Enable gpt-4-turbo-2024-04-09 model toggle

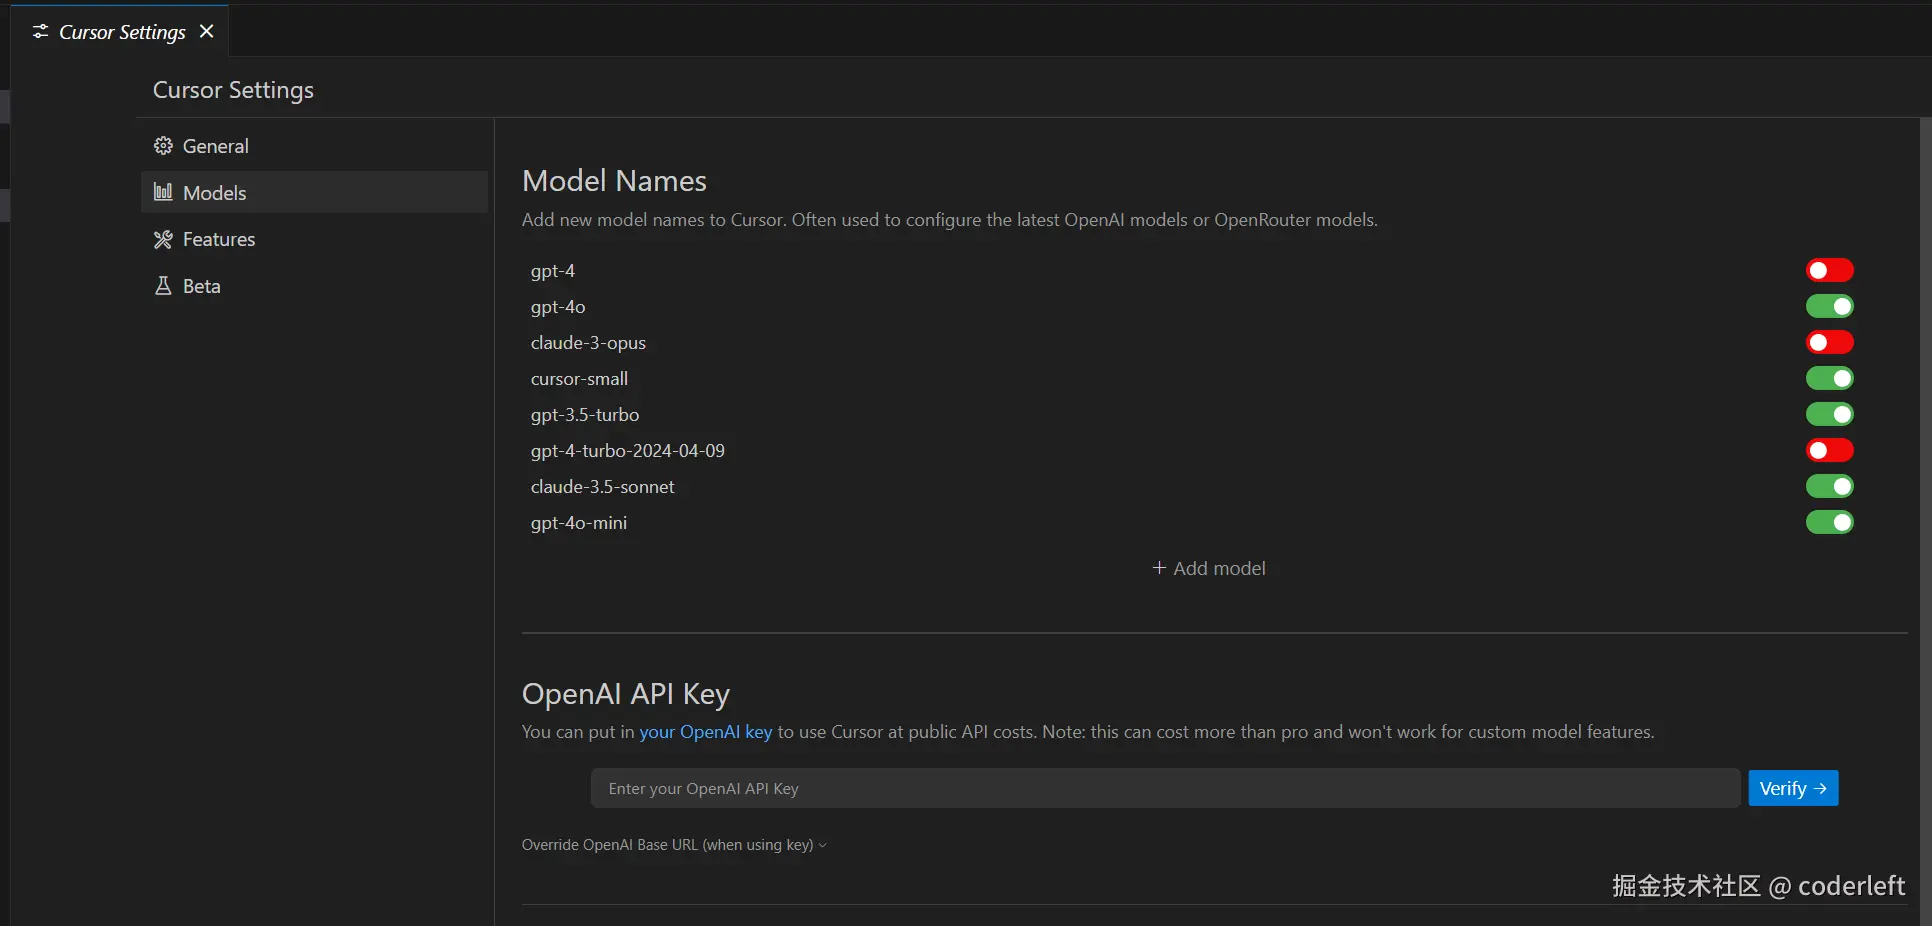[1829, 451]
